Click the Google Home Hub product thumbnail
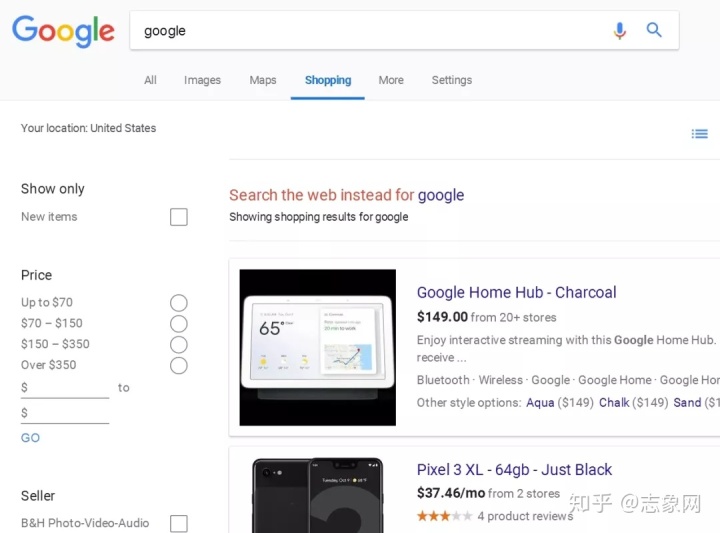 (x=317, y=347)
